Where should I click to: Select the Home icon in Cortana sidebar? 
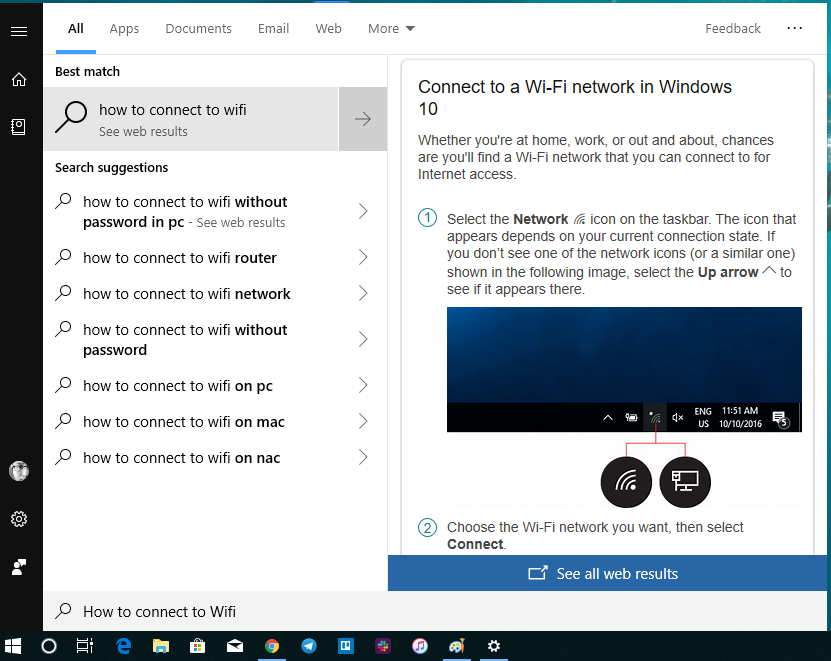click(17, 78)
